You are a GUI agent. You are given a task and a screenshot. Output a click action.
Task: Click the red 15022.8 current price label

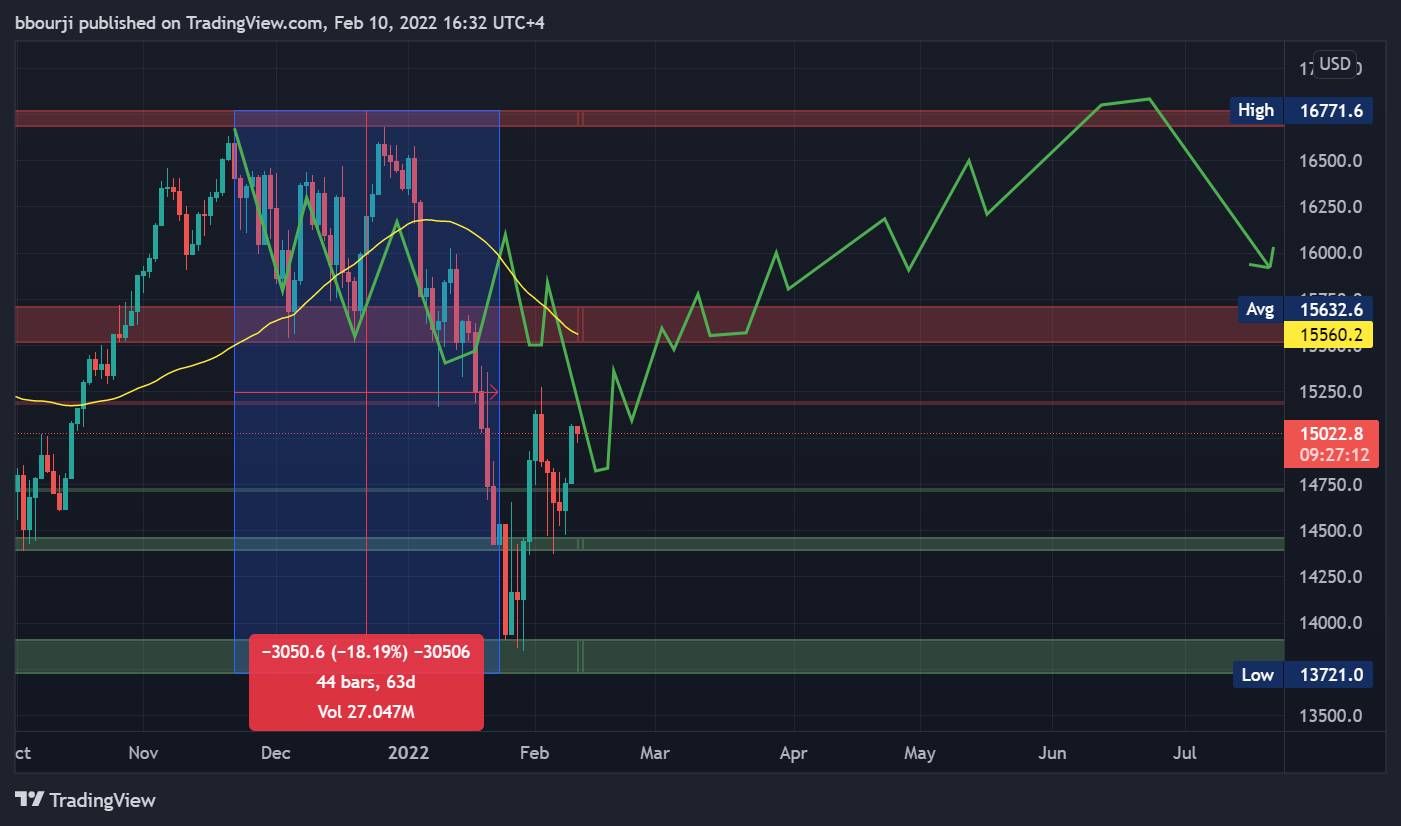[1330, 434]
